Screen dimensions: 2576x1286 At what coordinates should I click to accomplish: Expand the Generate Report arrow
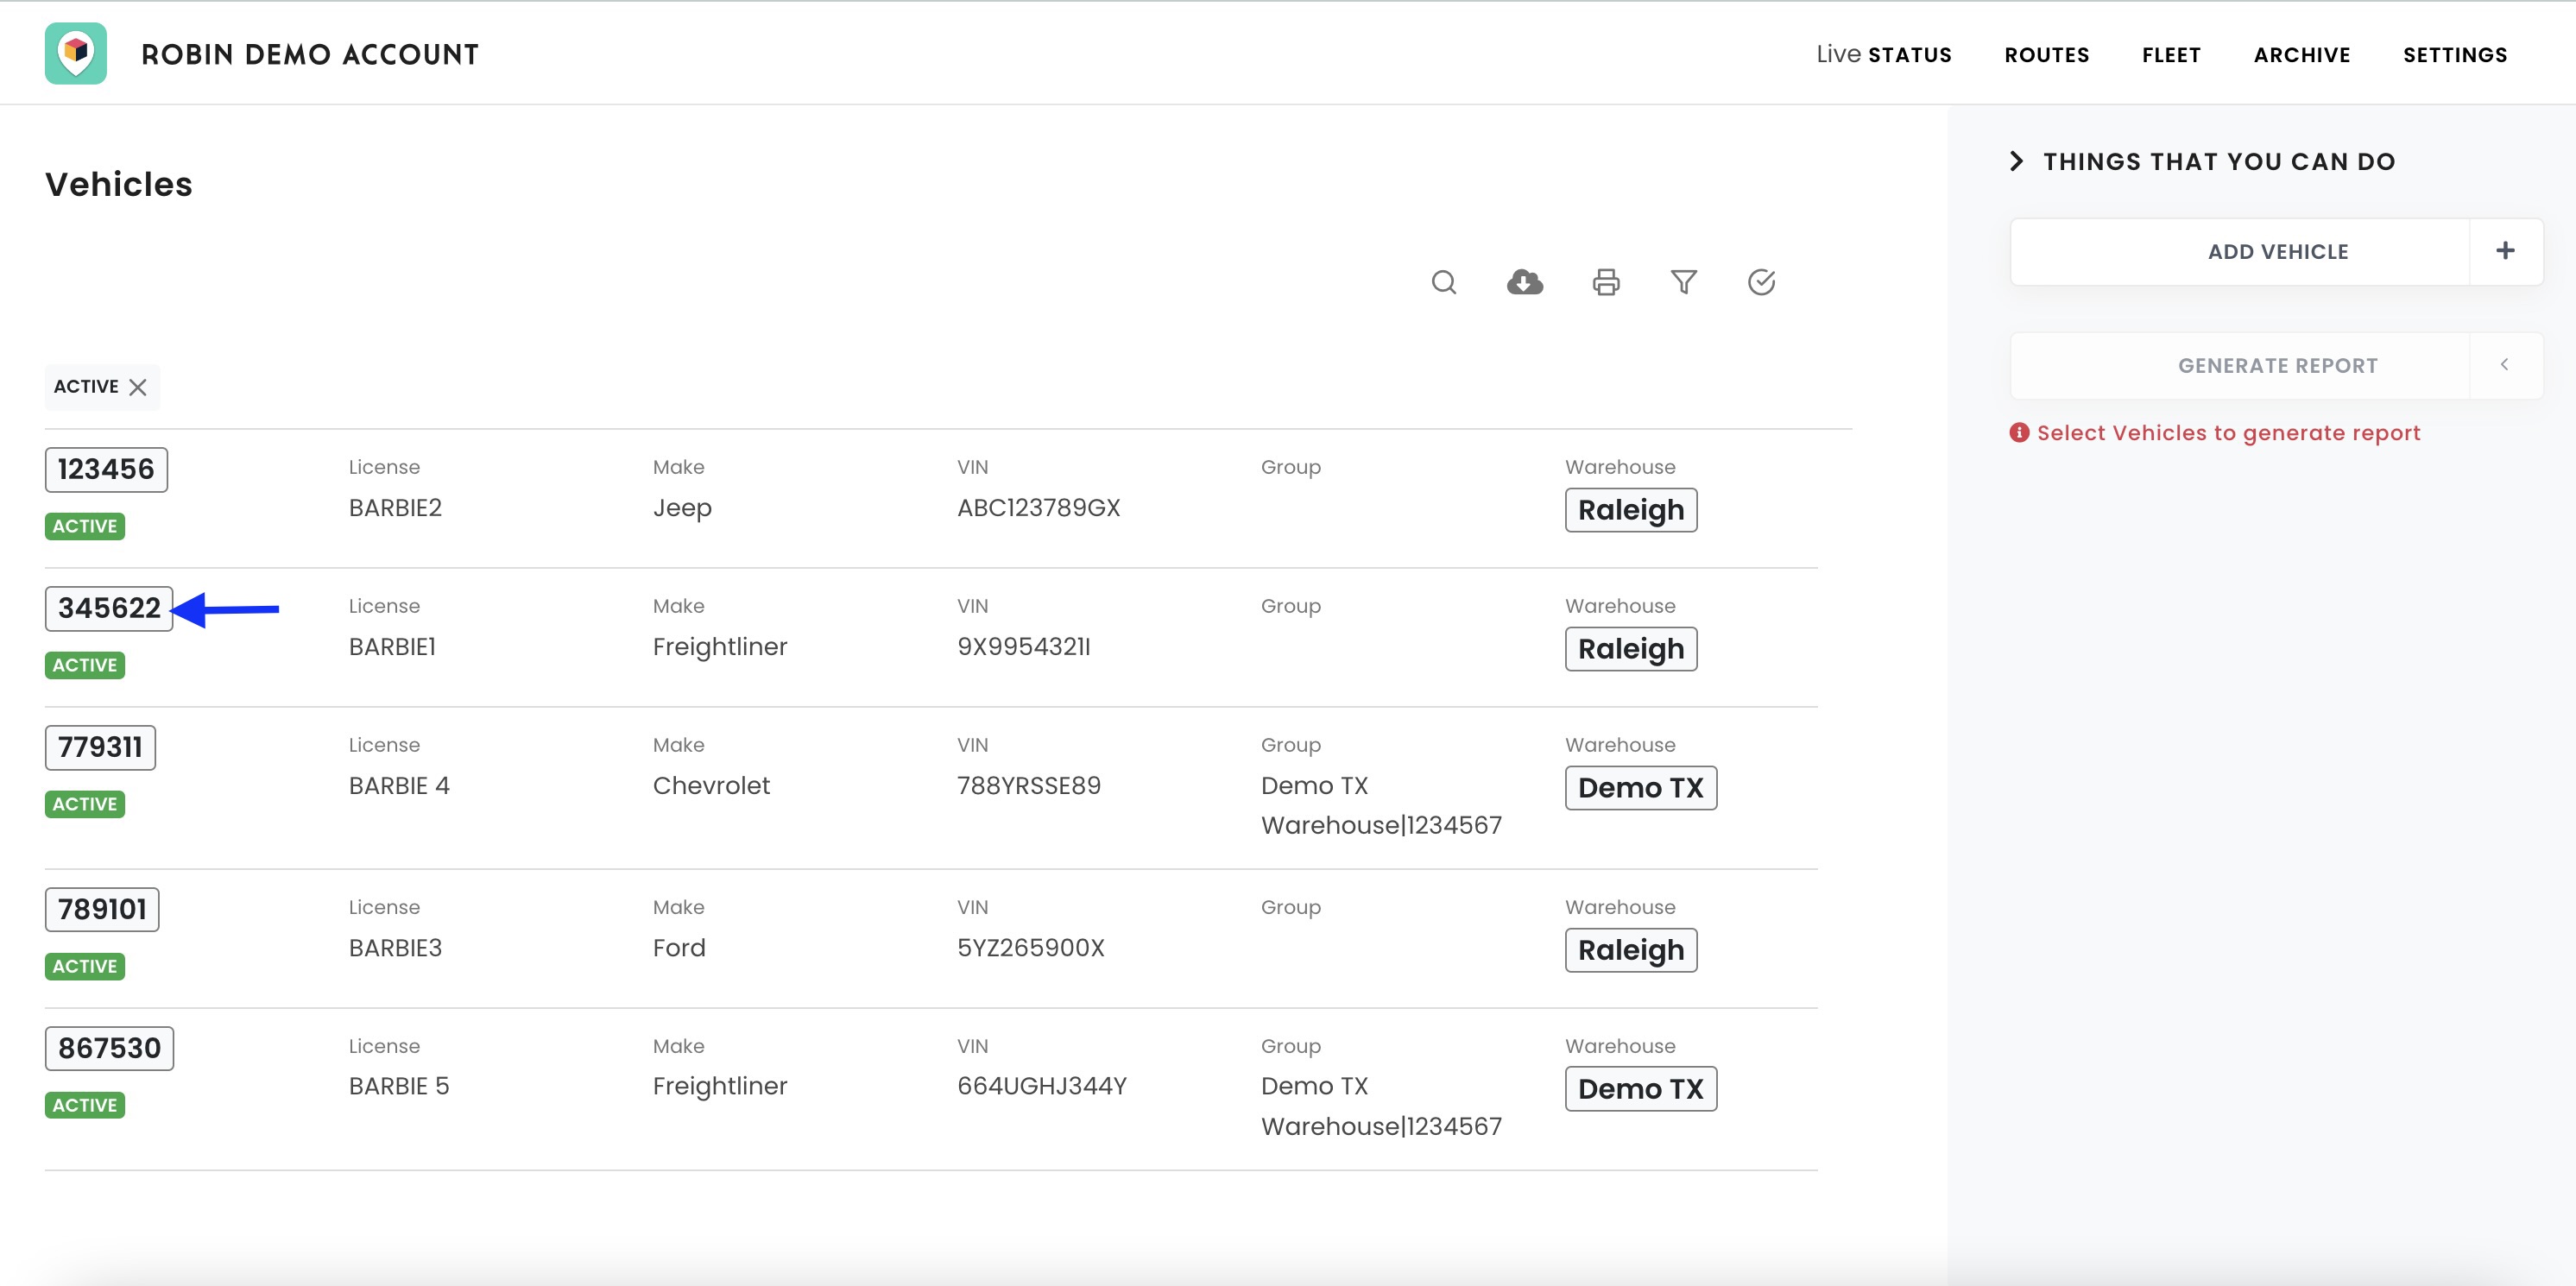[x=2504, y=365]
